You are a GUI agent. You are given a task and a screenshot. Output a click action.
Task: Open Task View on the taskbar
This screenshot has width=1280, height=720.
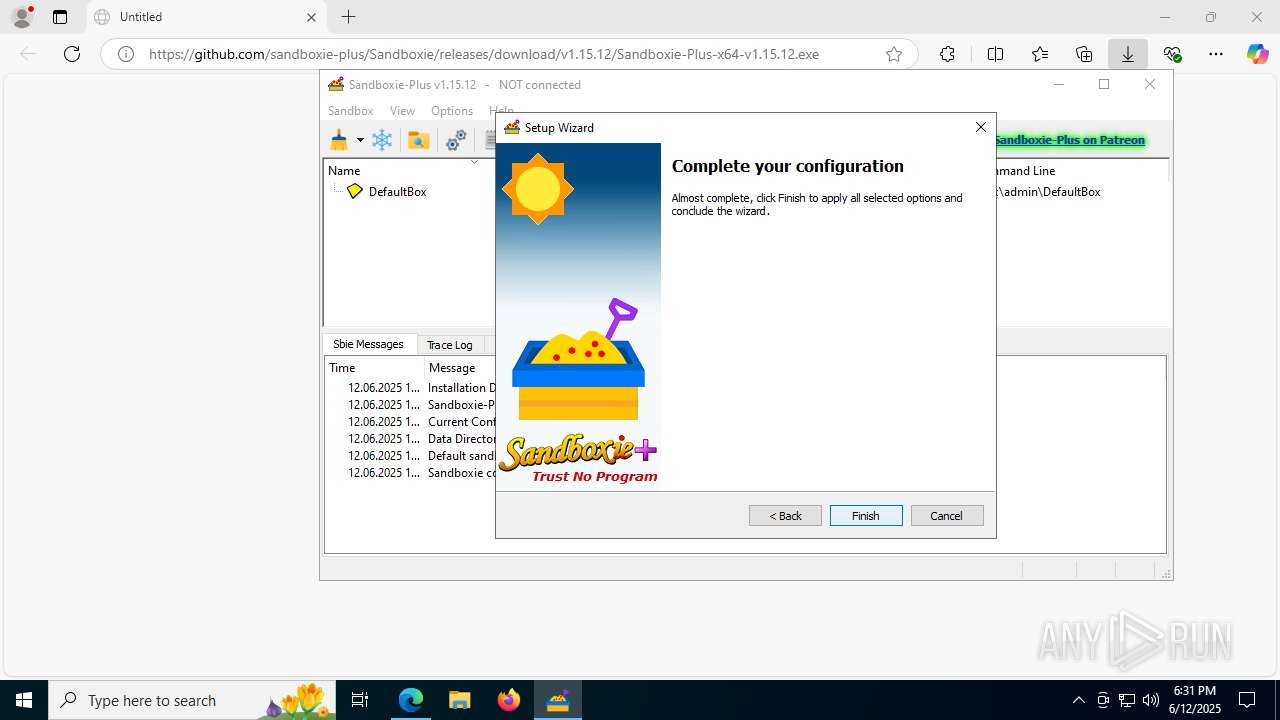pyautogui.click(x=361, y=700)
